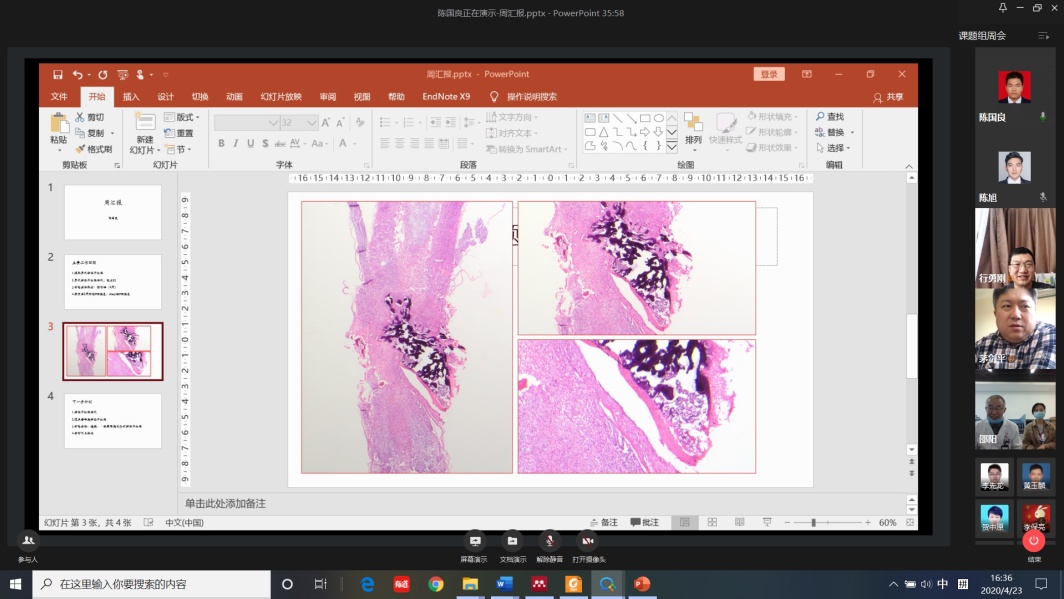Screen dimensions: 1064x599
Task: Expand the font size dropdown showing 32
Action: tap(312, 123)
